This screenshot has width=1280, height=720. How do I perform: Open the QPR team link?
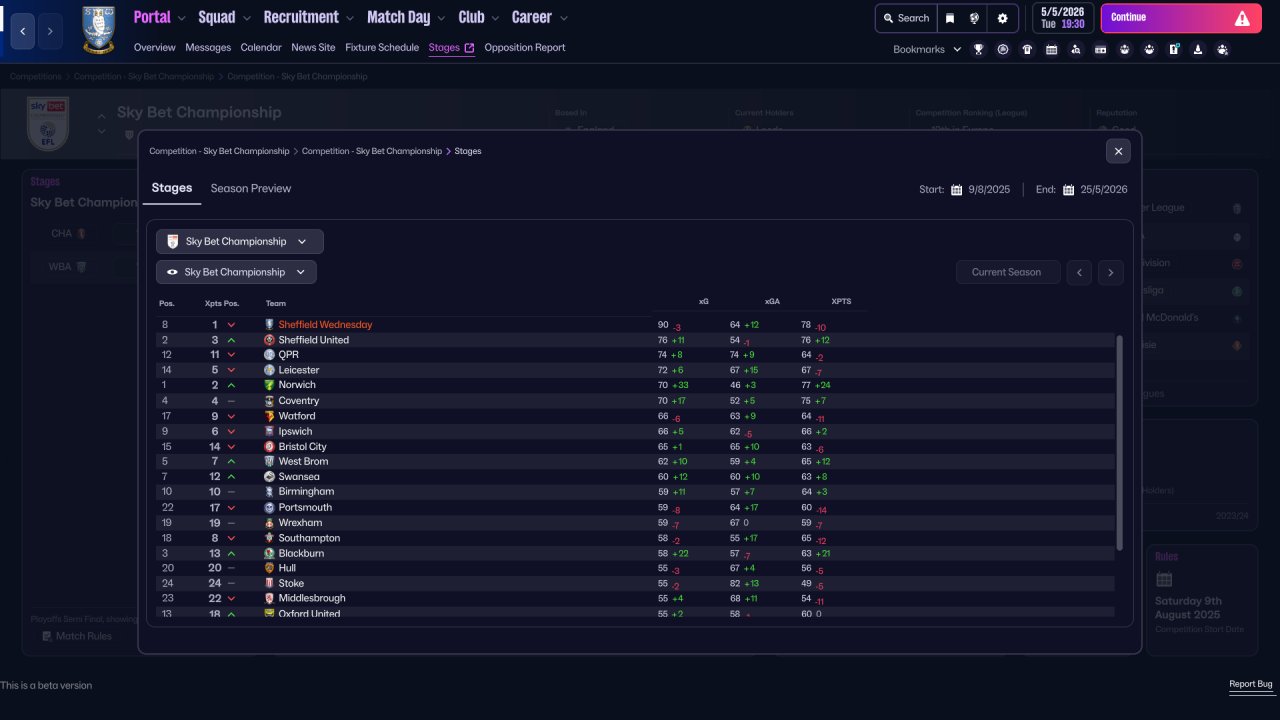pyautogui.click(x=288, y=355)
